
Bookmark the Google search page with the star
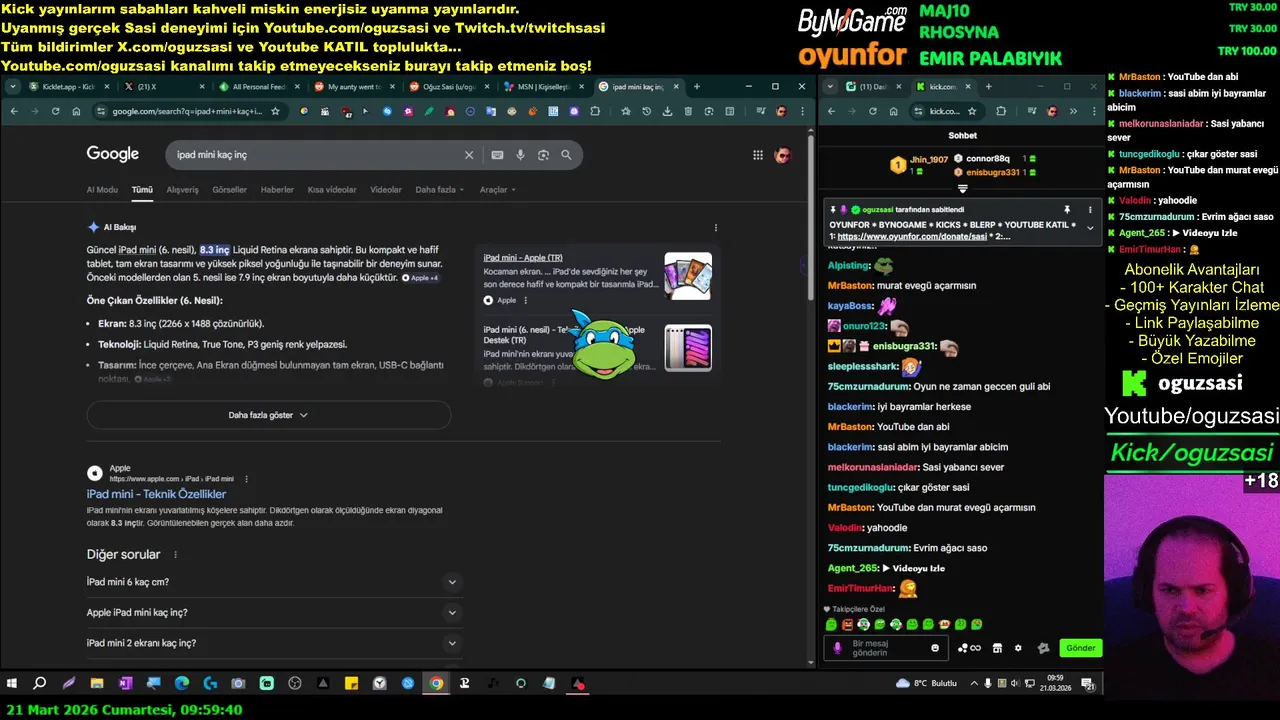275,111
